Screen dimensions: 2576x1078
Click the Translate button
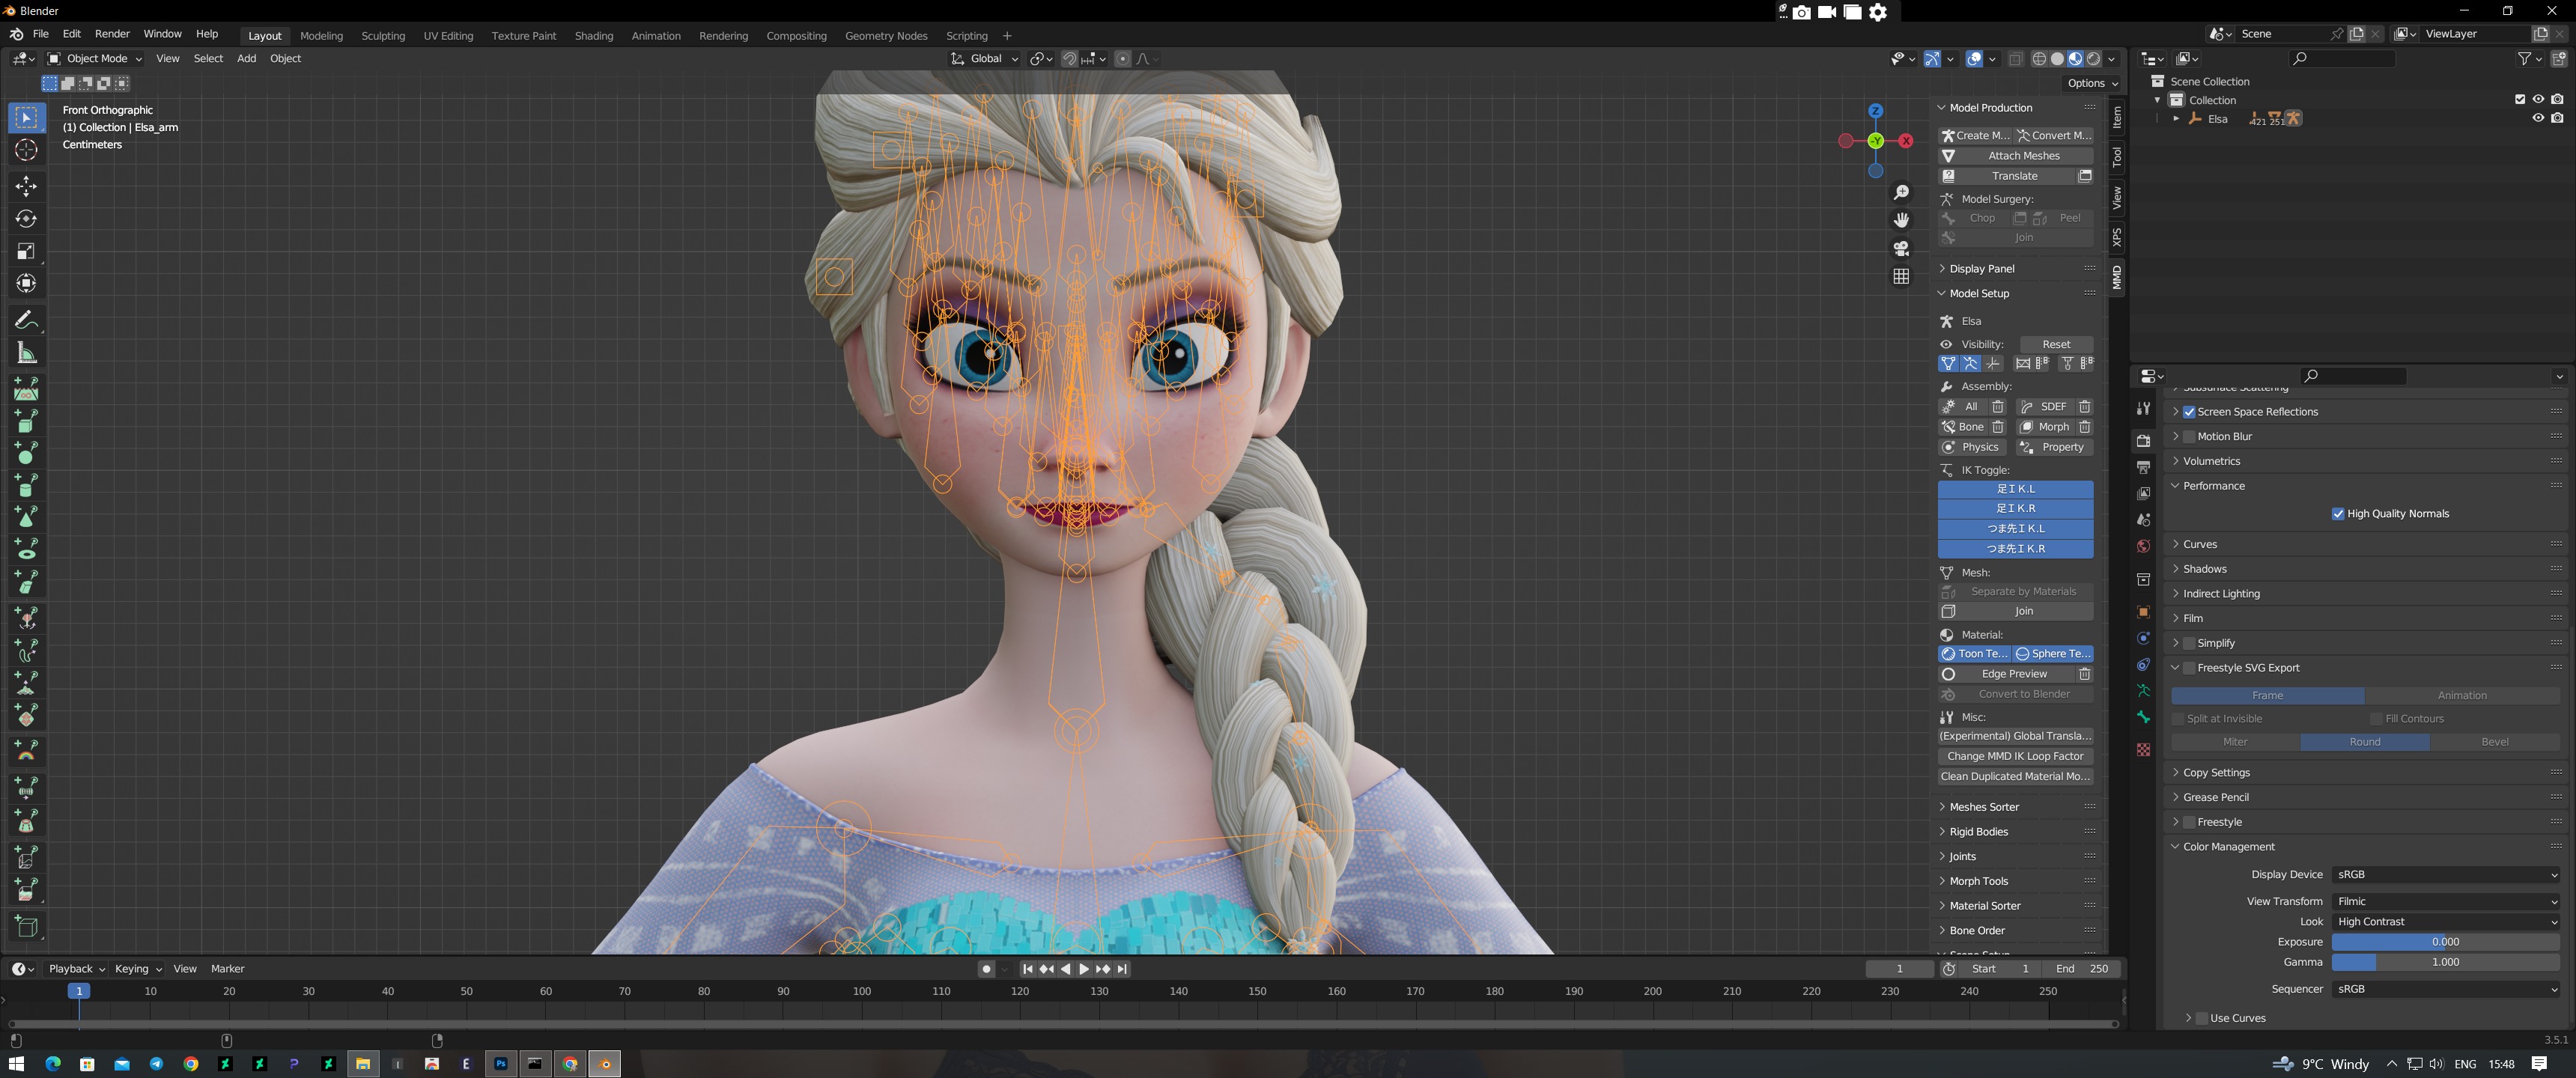[x=2006, y=176]
